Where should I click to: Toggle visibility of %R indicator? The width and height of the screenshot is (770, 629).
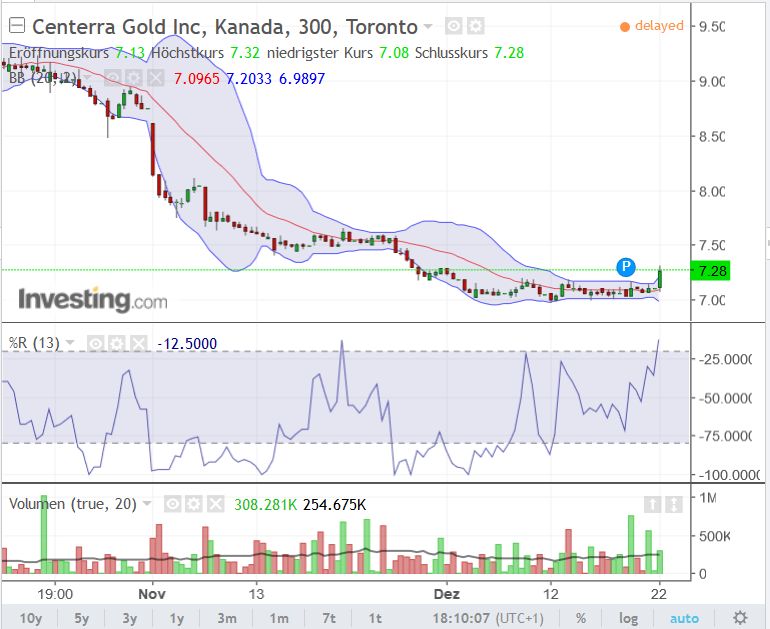pos(95,343)
